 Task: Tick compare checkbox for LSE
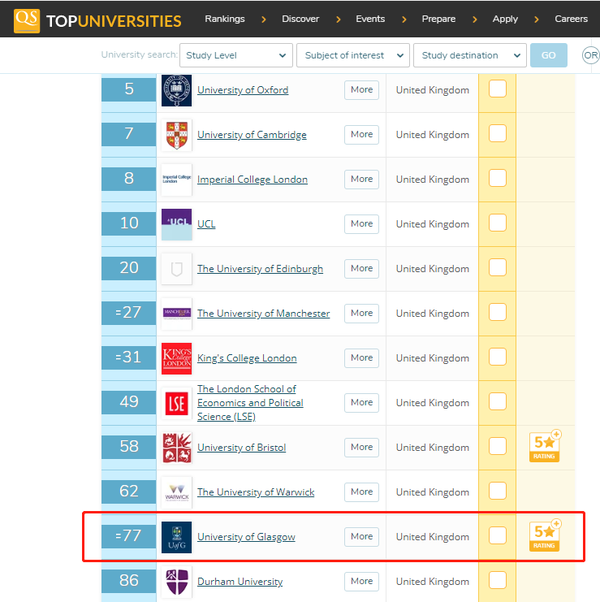pyautogui.click(x=498, y=402)
